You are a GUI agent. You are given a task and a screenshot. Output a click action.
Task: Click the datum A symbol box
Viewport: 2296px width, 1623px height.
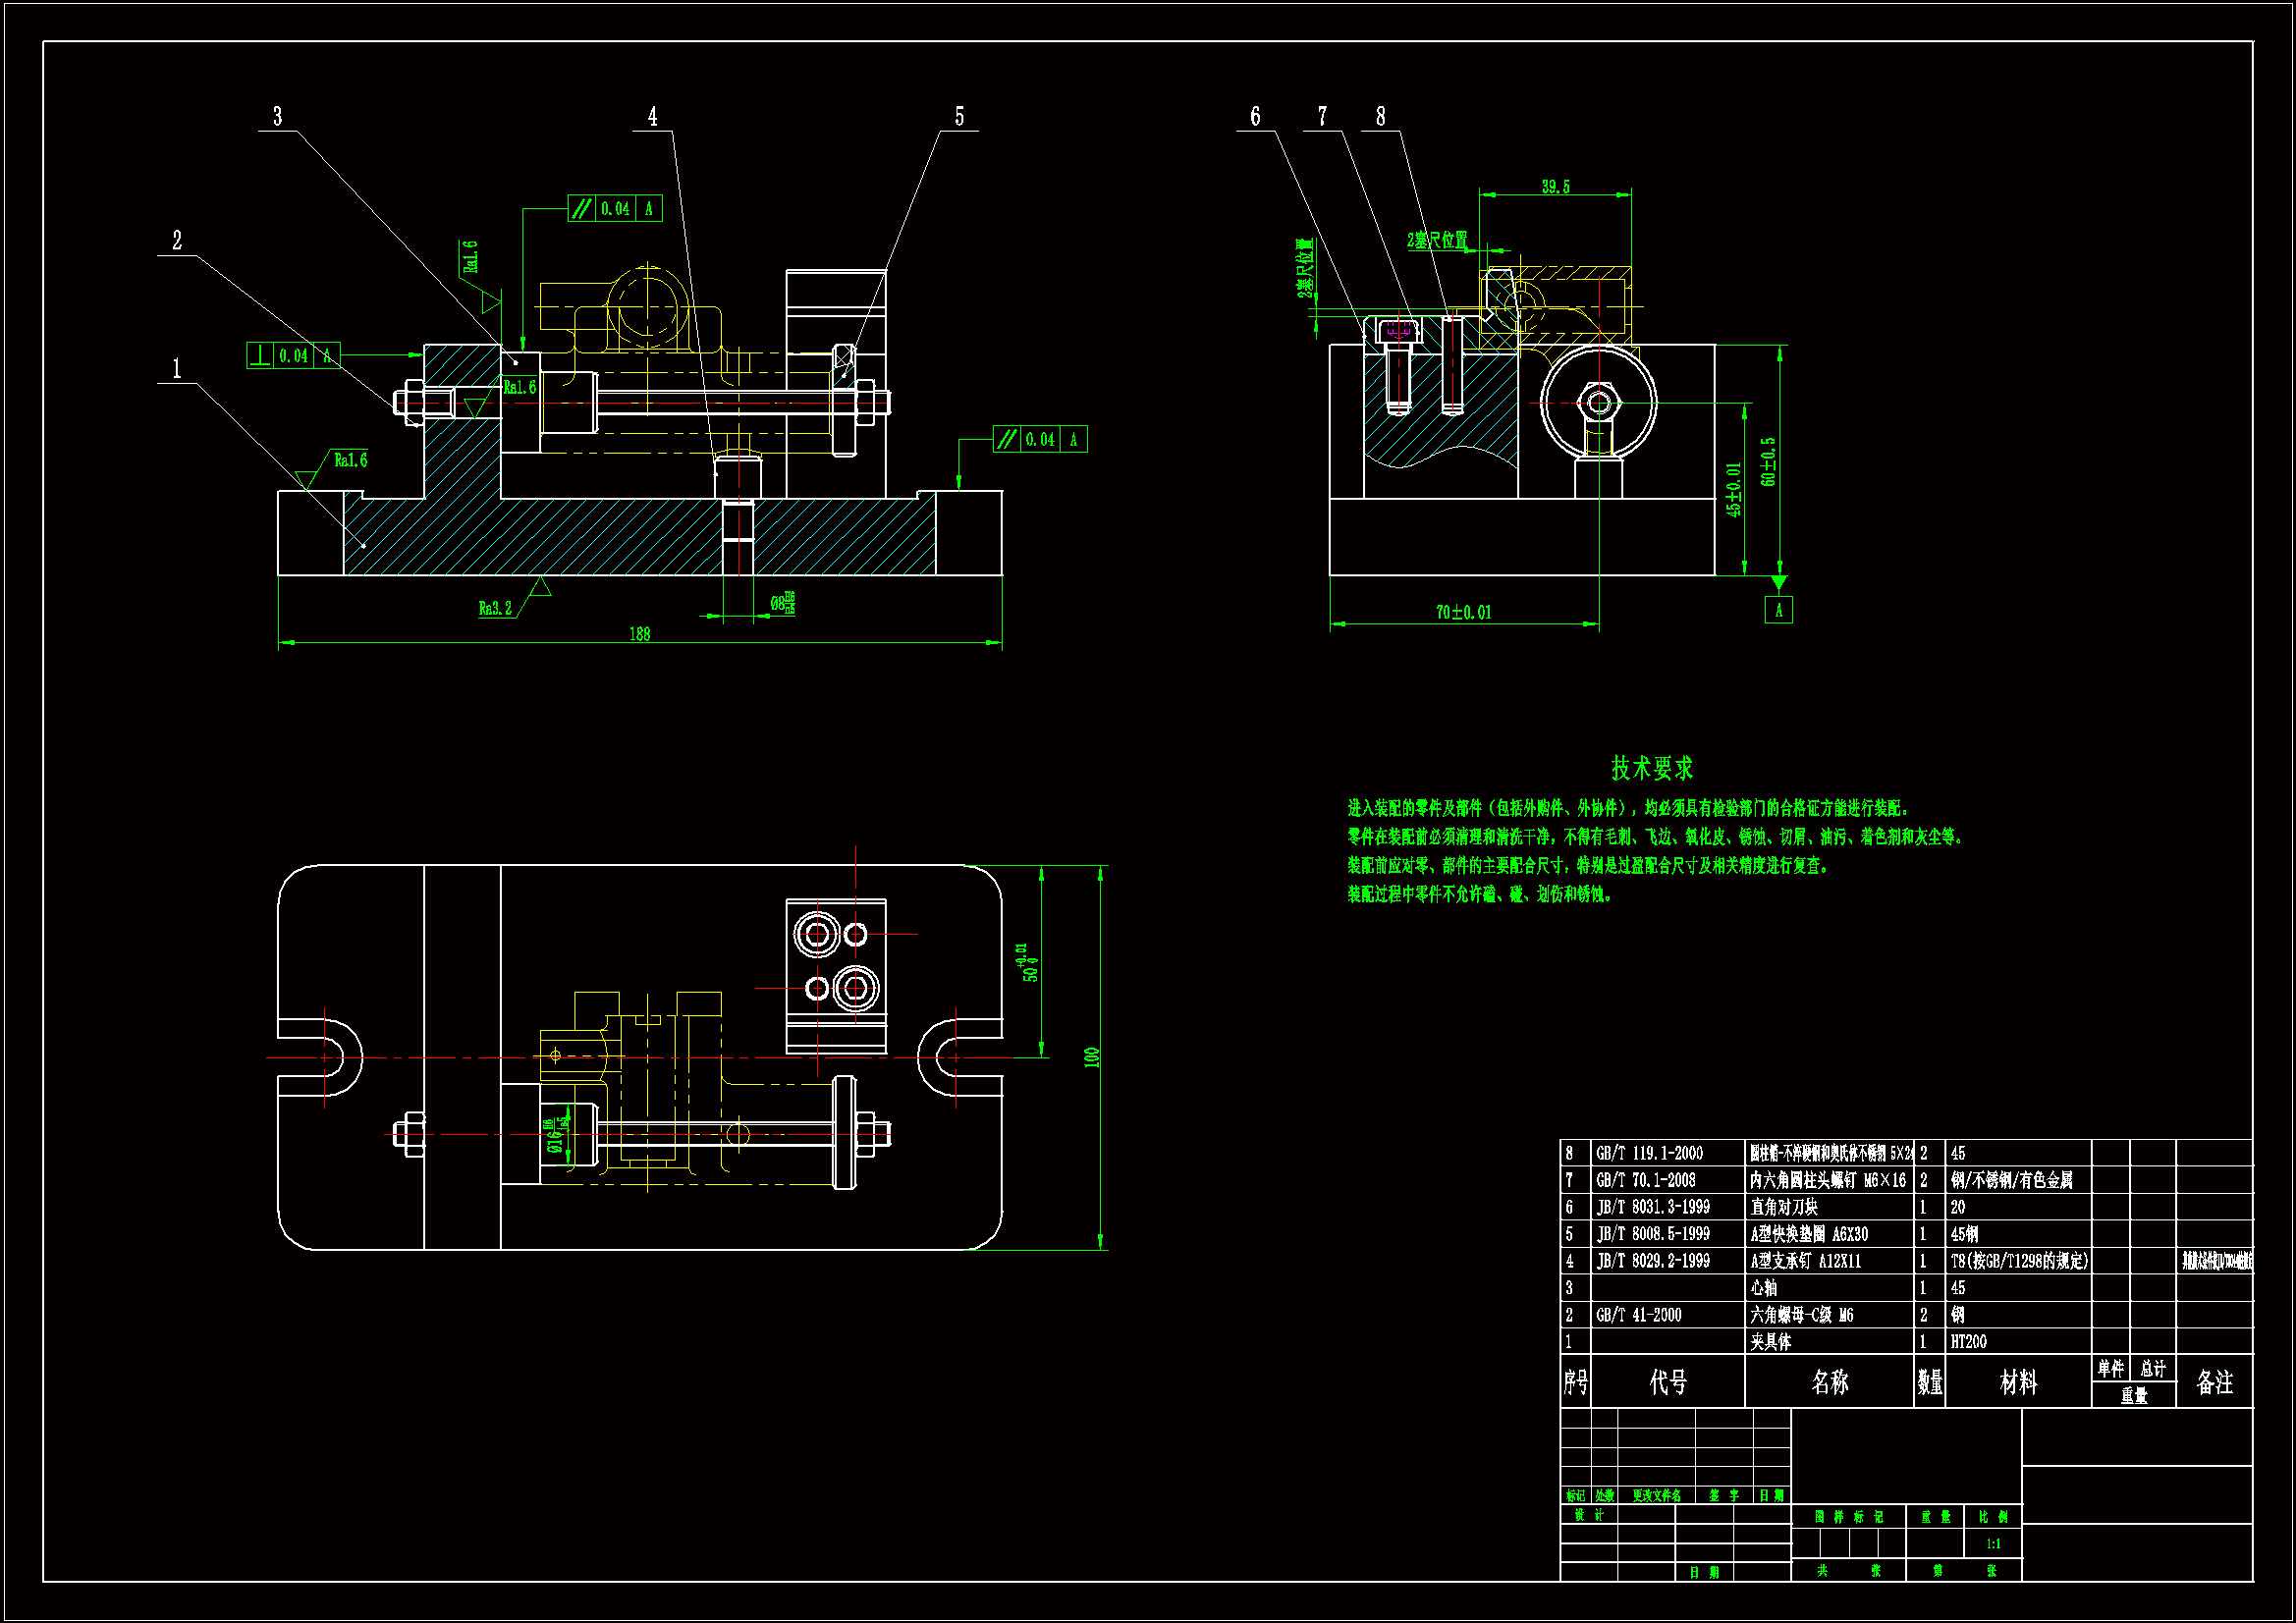1777,610
